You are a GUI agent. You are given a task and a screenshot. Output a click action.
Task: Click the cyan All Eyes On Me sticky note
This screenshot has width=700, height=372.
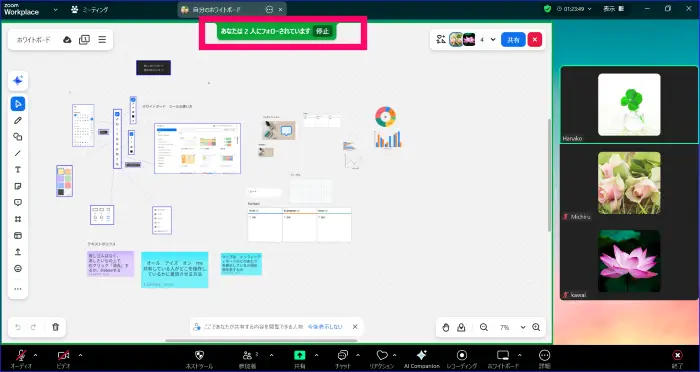click(x=175, y=270)
